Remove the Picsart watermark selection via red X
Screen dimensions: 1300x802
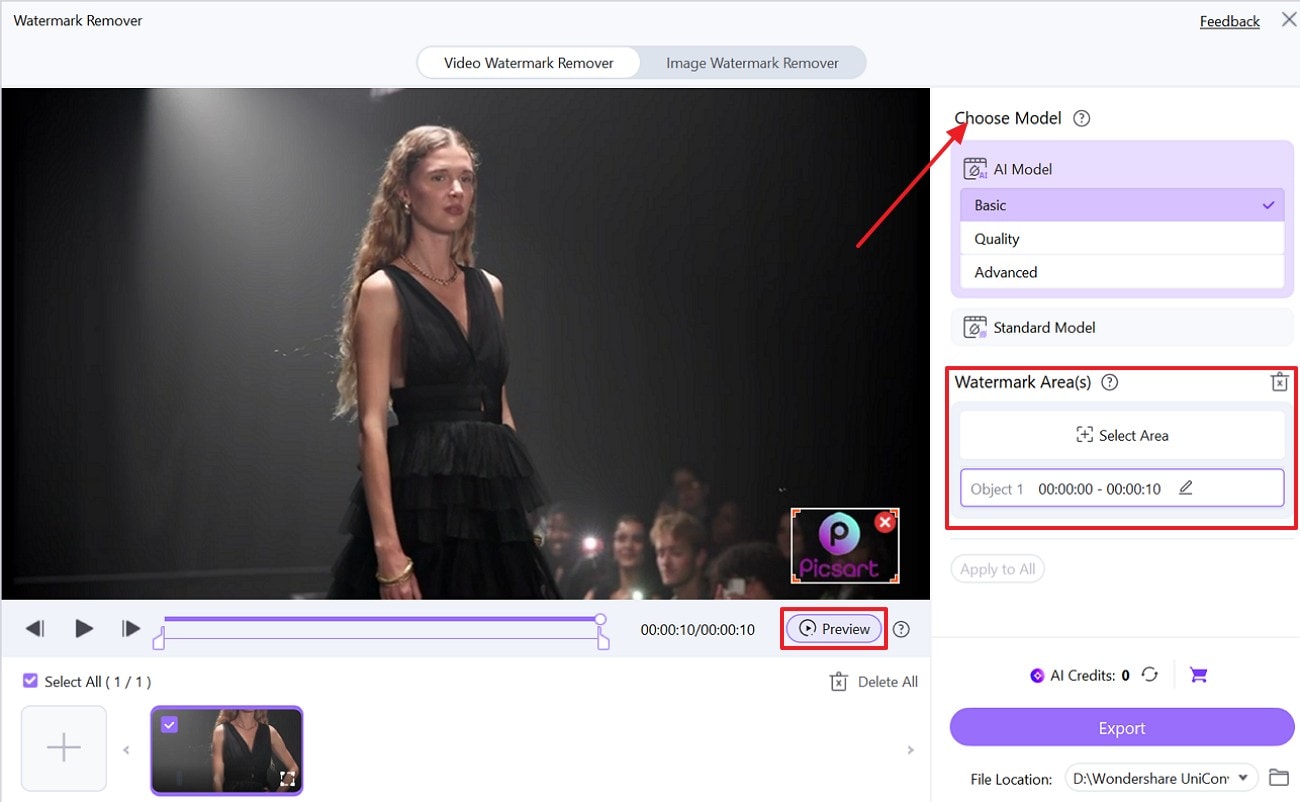pos(884,521)
